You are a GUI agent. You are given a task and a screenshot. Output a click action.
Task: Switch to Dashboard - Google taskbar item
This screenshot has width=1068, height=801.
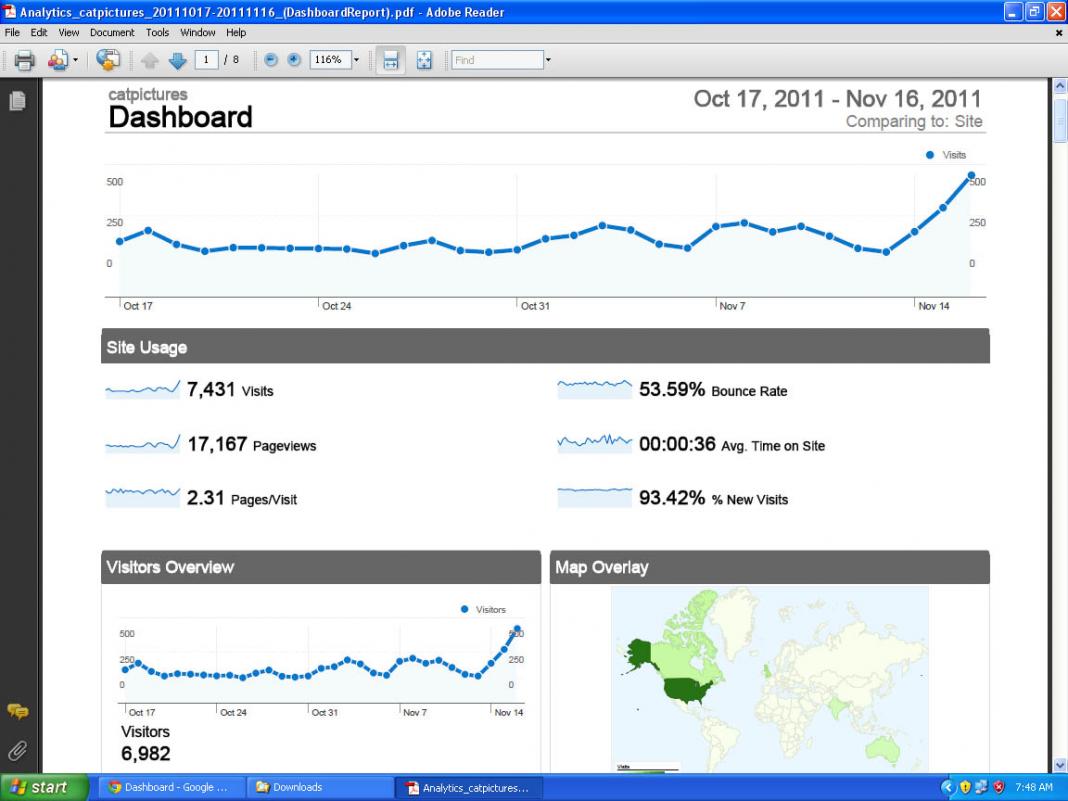170,788
